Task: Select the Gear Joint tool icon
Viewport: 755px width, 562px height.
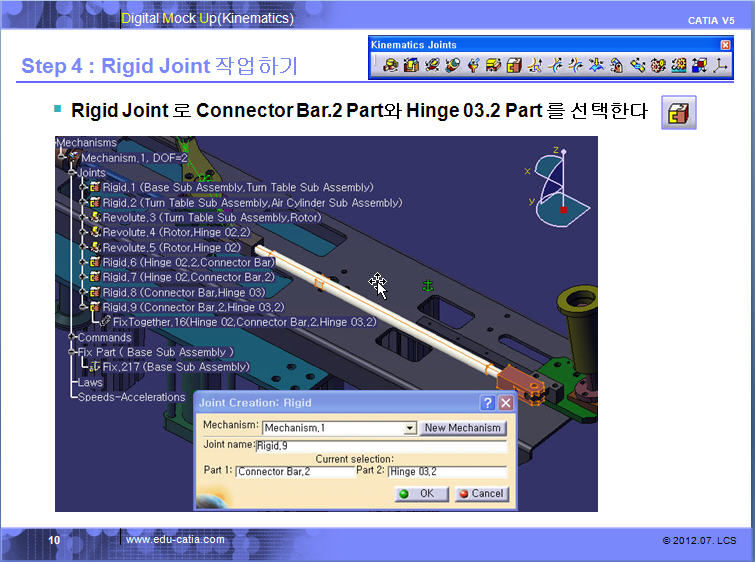Action: pyautogui.click(x=658, y=65)
